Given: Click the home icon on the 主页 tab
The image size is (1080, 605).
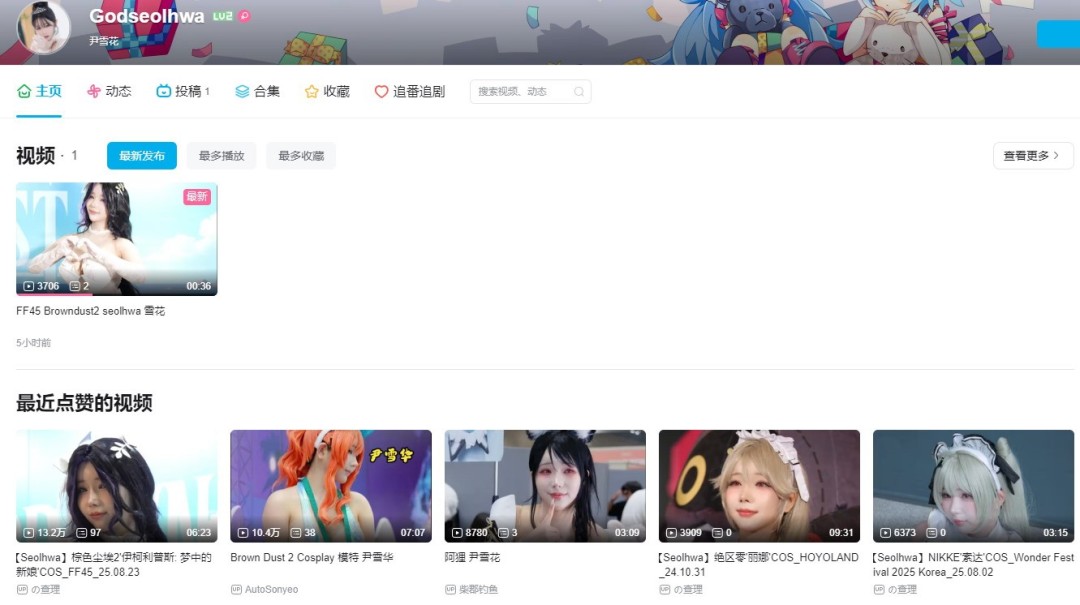Looking at the screenshot, I should point(25,91).
